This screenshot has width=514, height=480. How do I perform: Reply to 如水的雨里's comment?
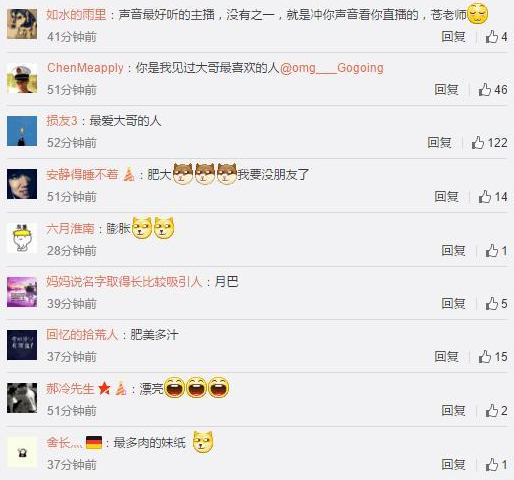click(453, 37)
